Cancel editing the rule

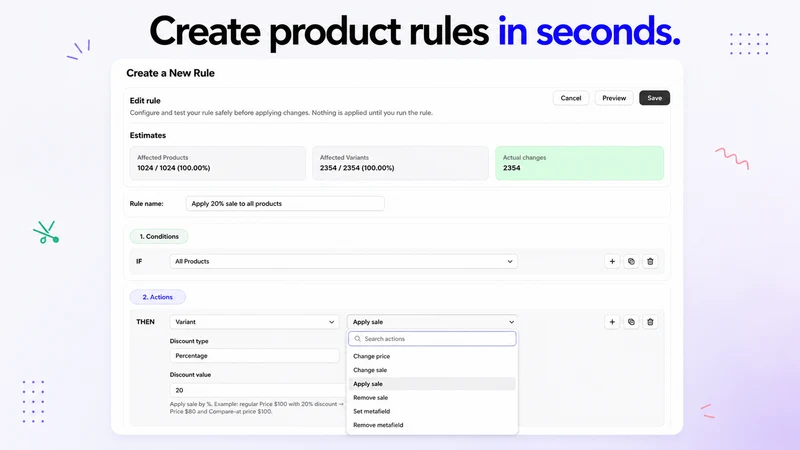coord(571,98)
